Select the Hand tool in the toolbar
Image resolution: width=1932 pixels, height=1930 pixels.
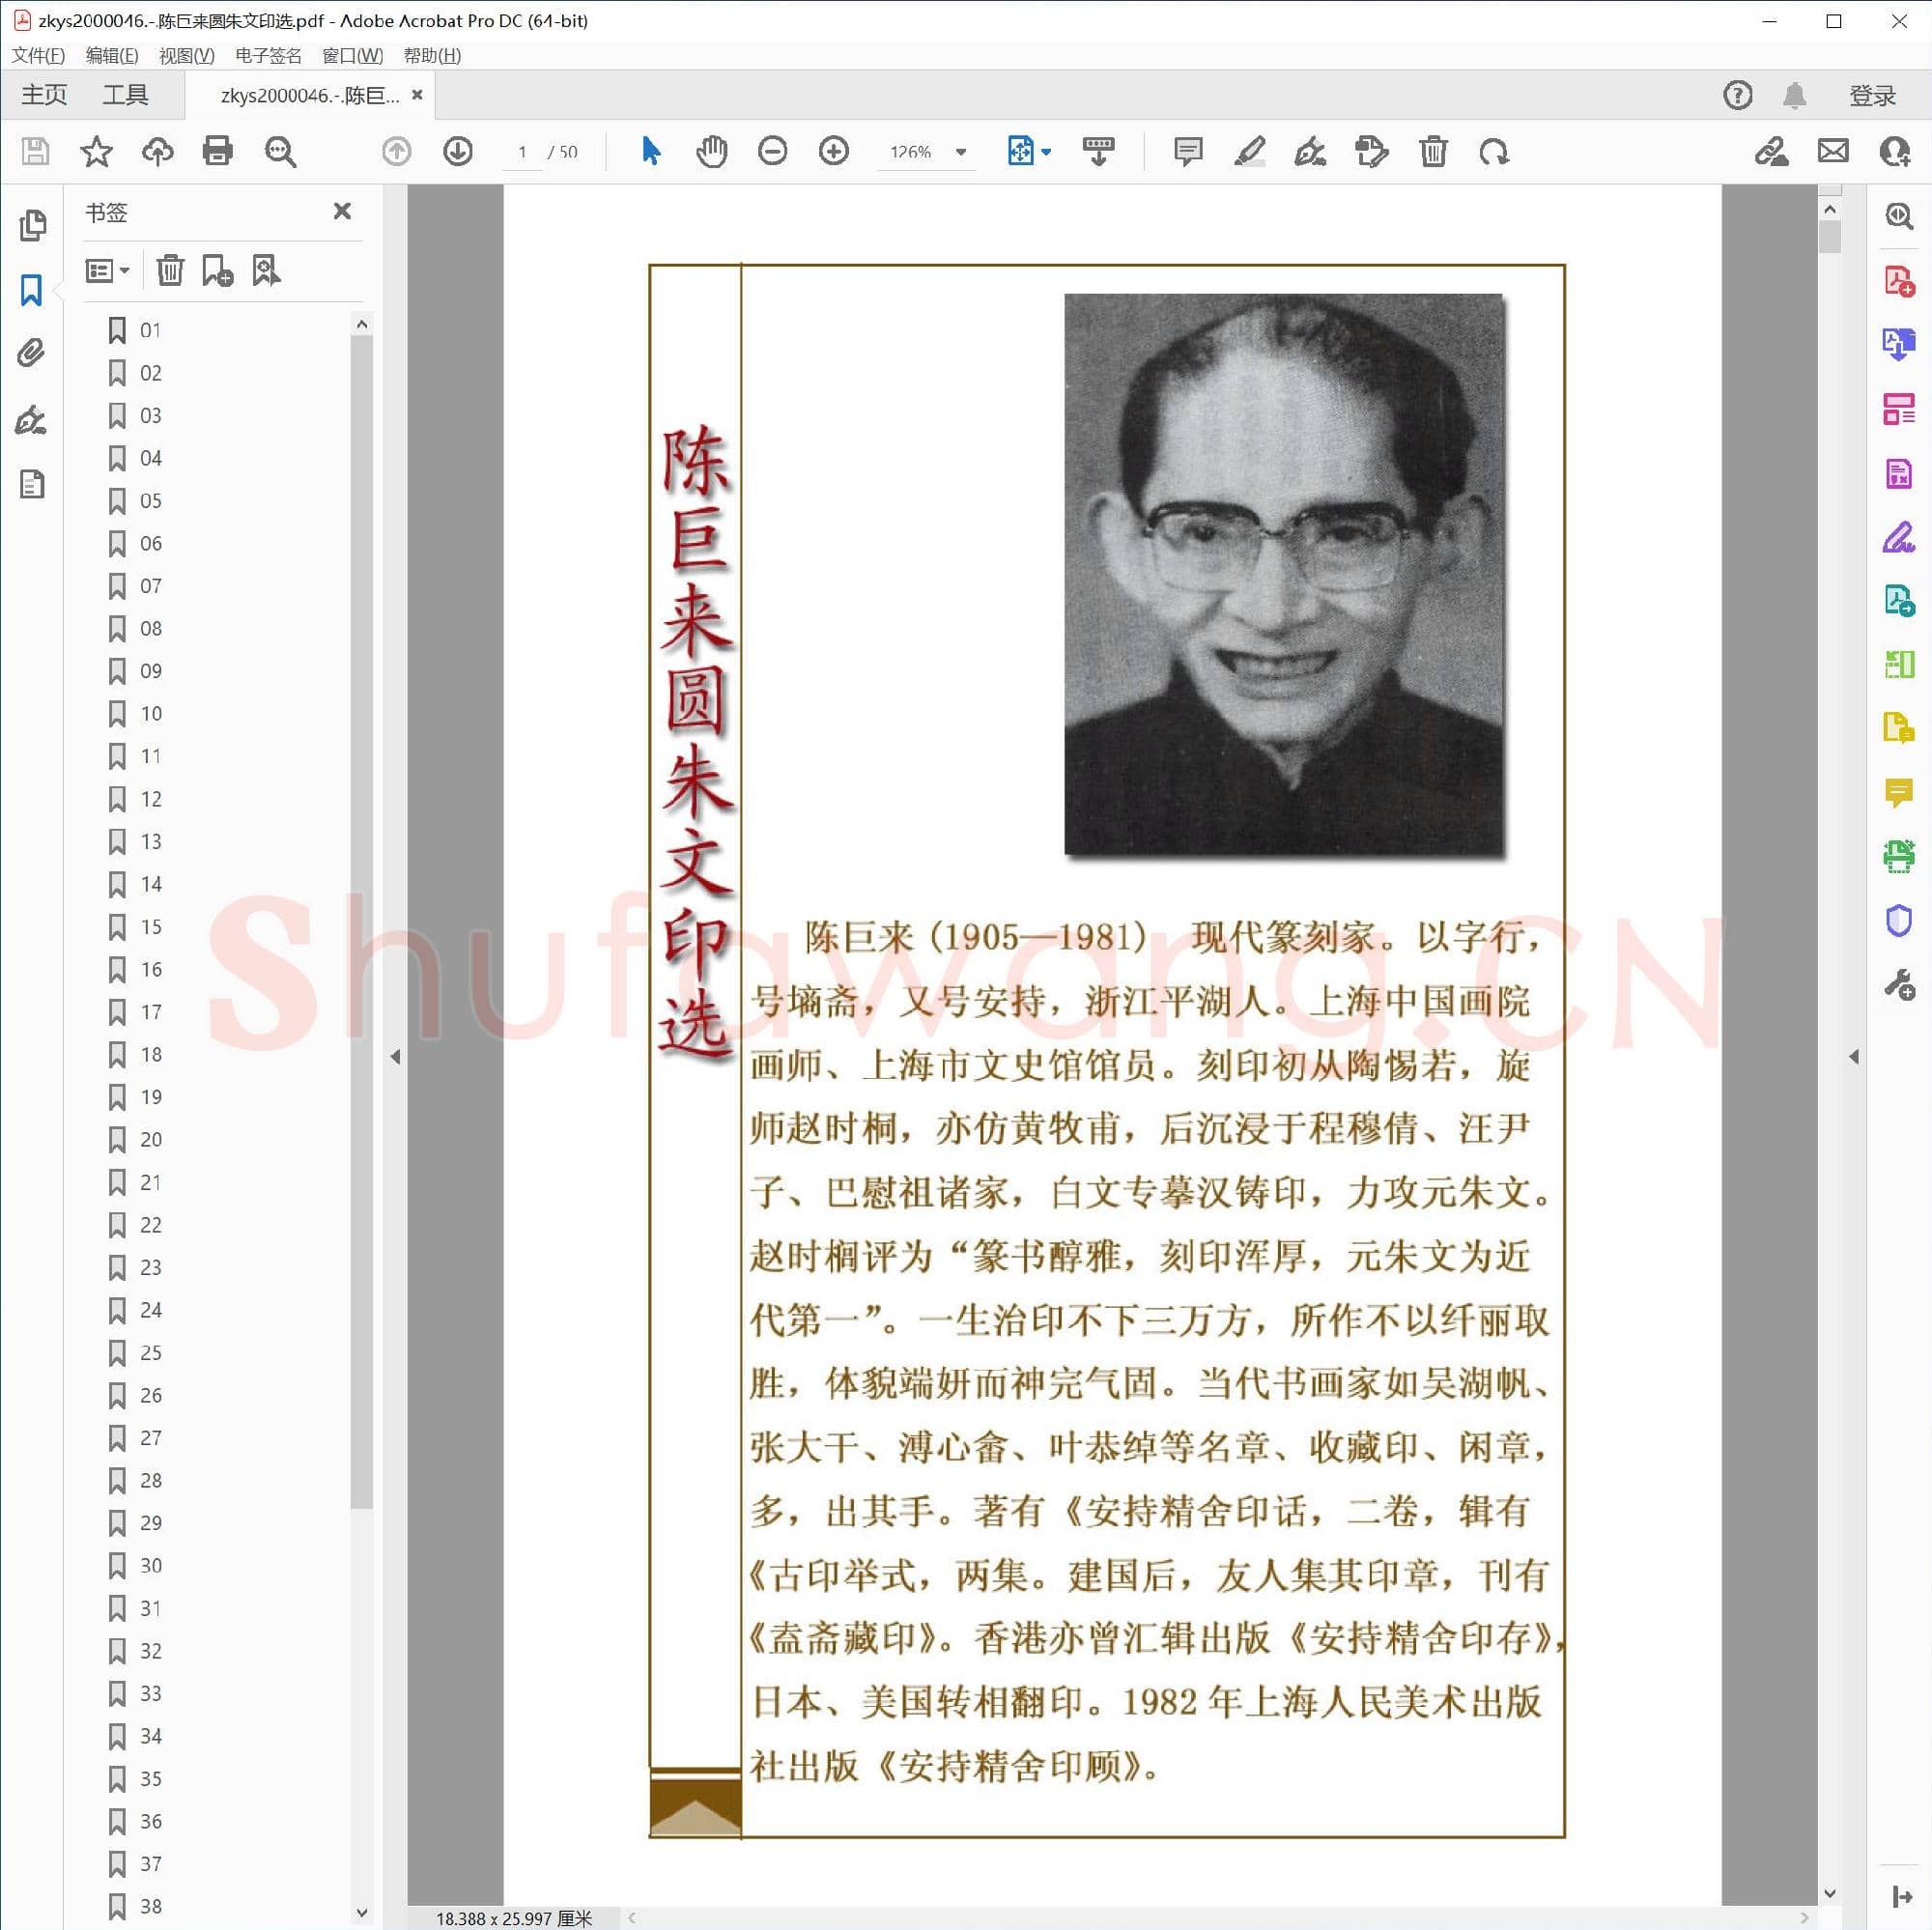point(712,152)
